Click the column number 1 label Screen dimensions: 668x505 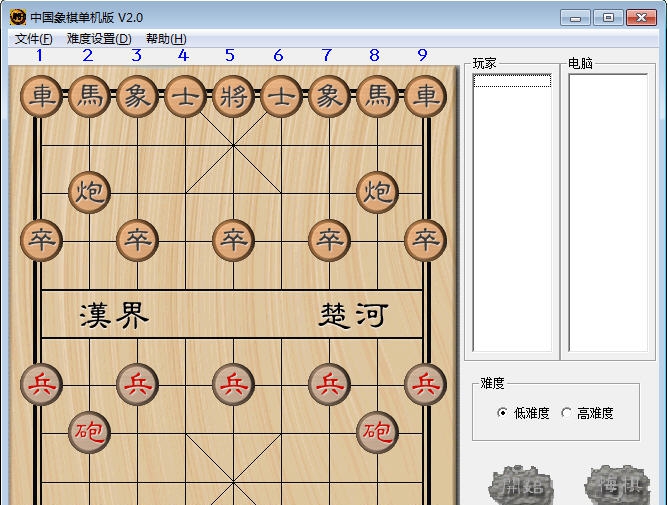click(39, 55)
